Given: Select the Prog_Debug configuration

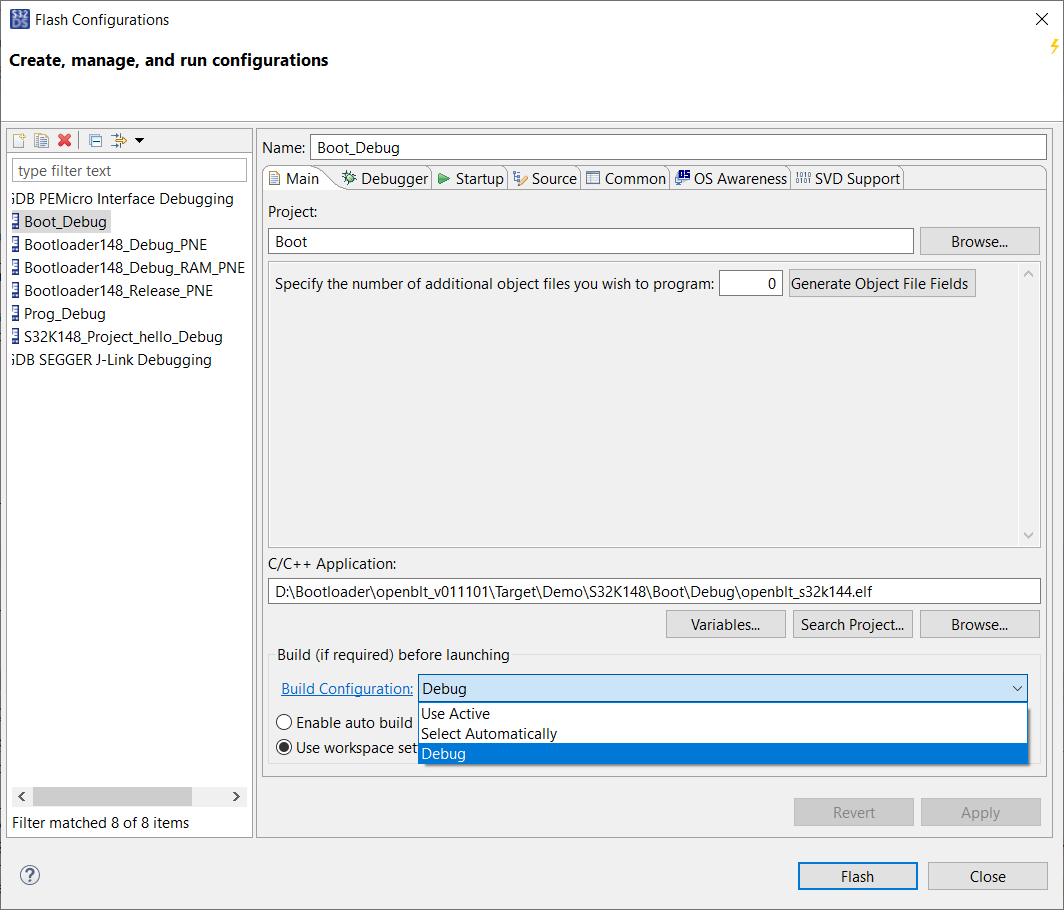Looking at the screenshot, I should 64,314.
